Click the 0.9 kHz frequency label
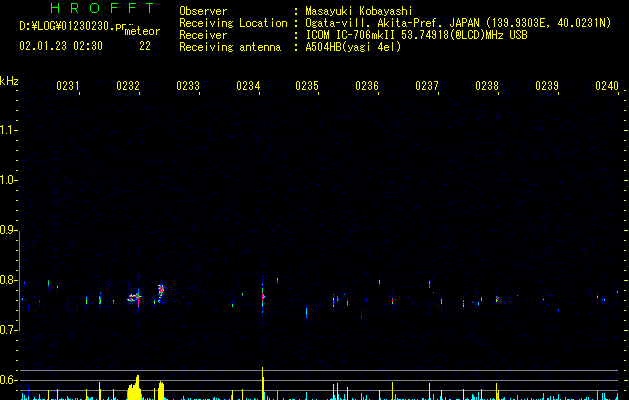 (8, 230)
